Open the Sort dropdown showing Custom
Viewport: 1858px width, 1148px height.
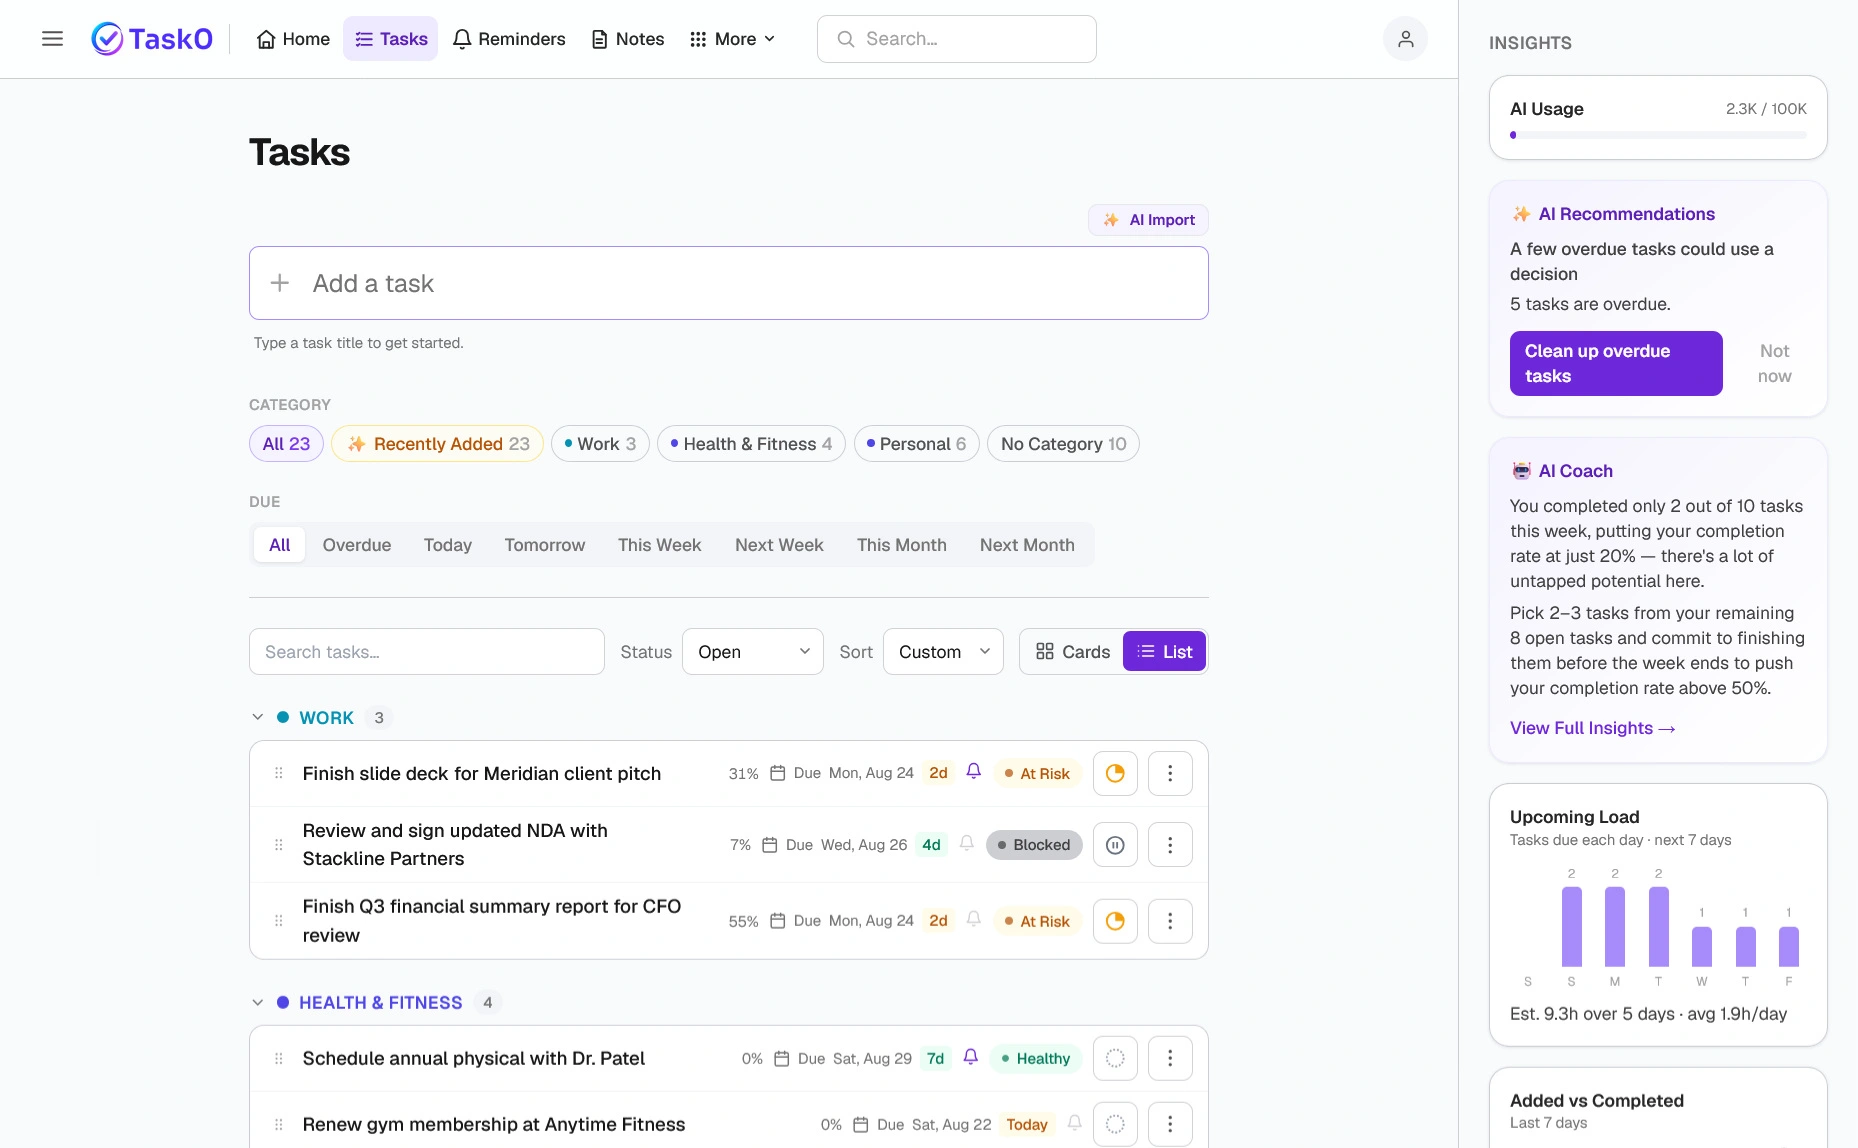[x=943, y=652]
